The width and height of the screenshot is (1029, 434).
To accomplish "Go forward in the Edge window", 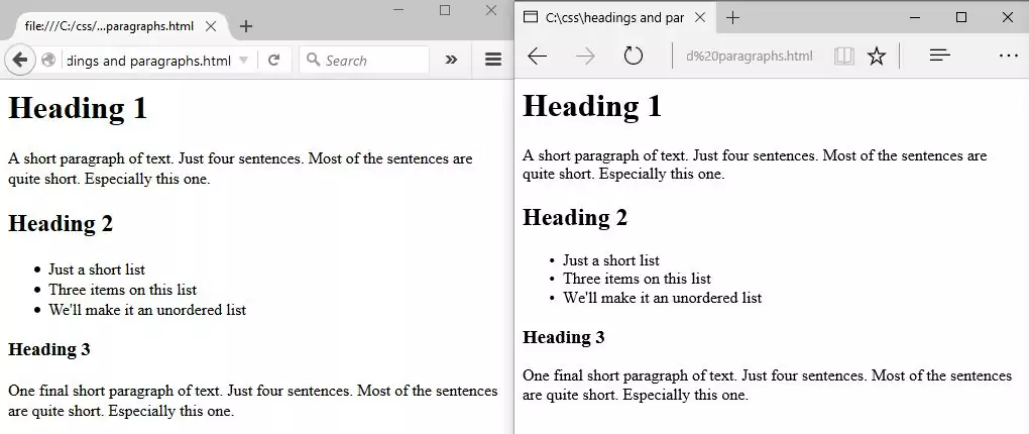I will coord(585,56).
